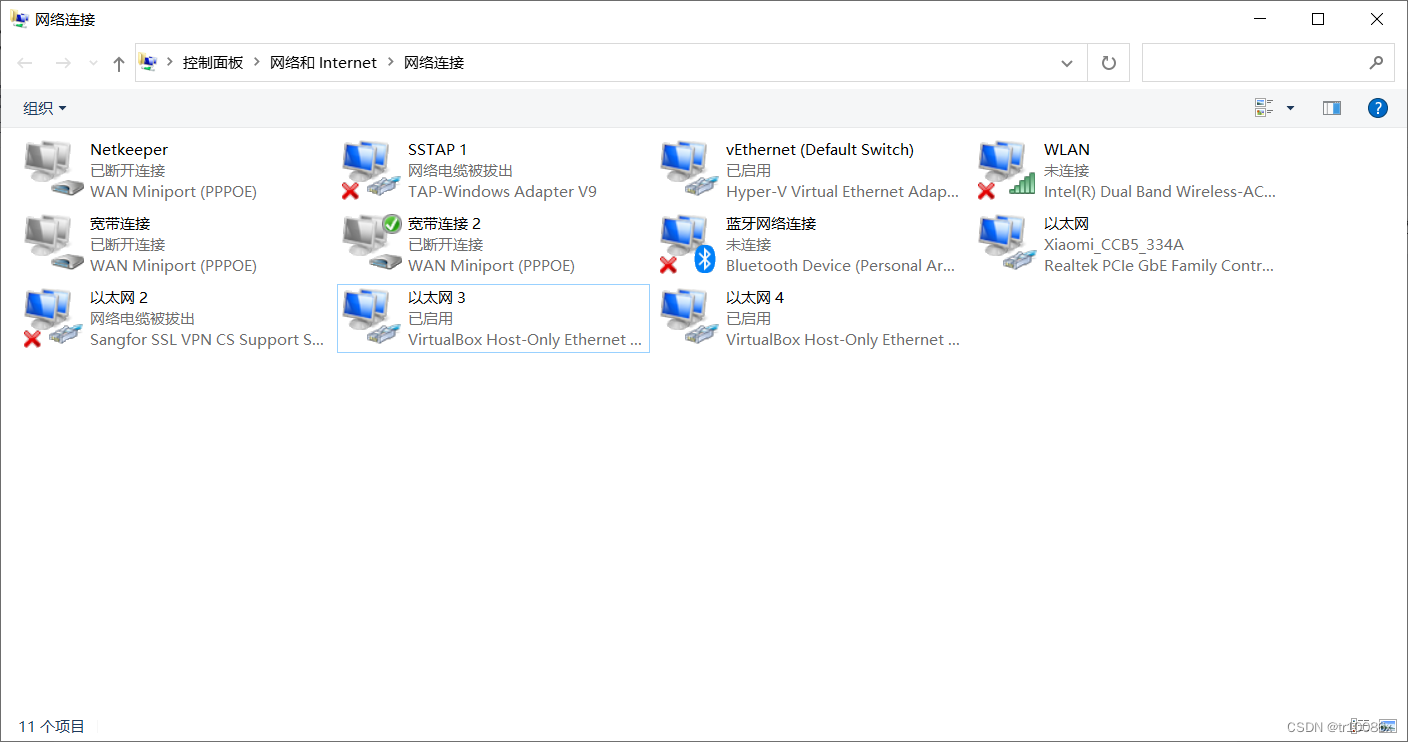The width and height of the screenshot is (1408, 742).
Task: Click the Help question mark icon
Action: coord(1377,108)
